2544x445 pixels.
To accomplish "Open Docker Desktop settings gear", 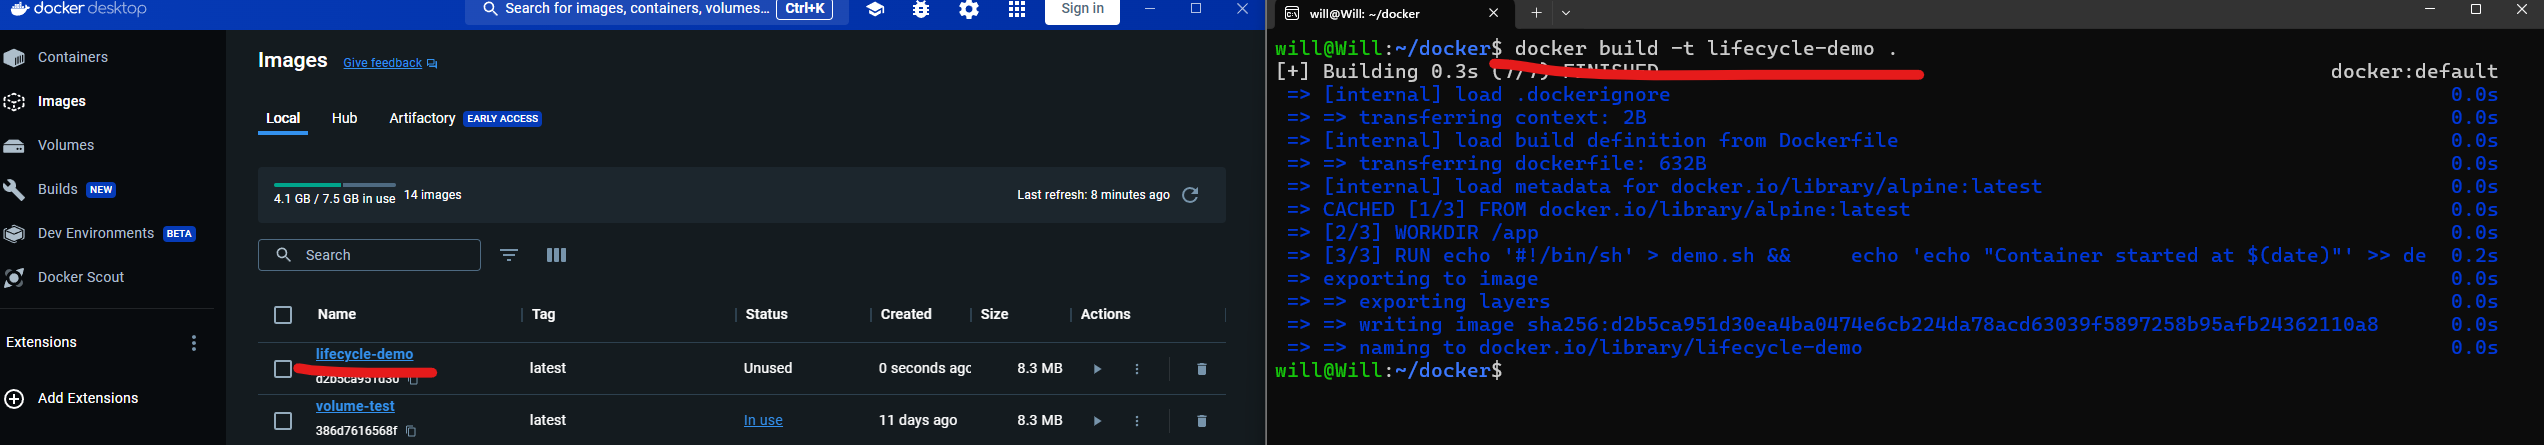I will point(969,10).
